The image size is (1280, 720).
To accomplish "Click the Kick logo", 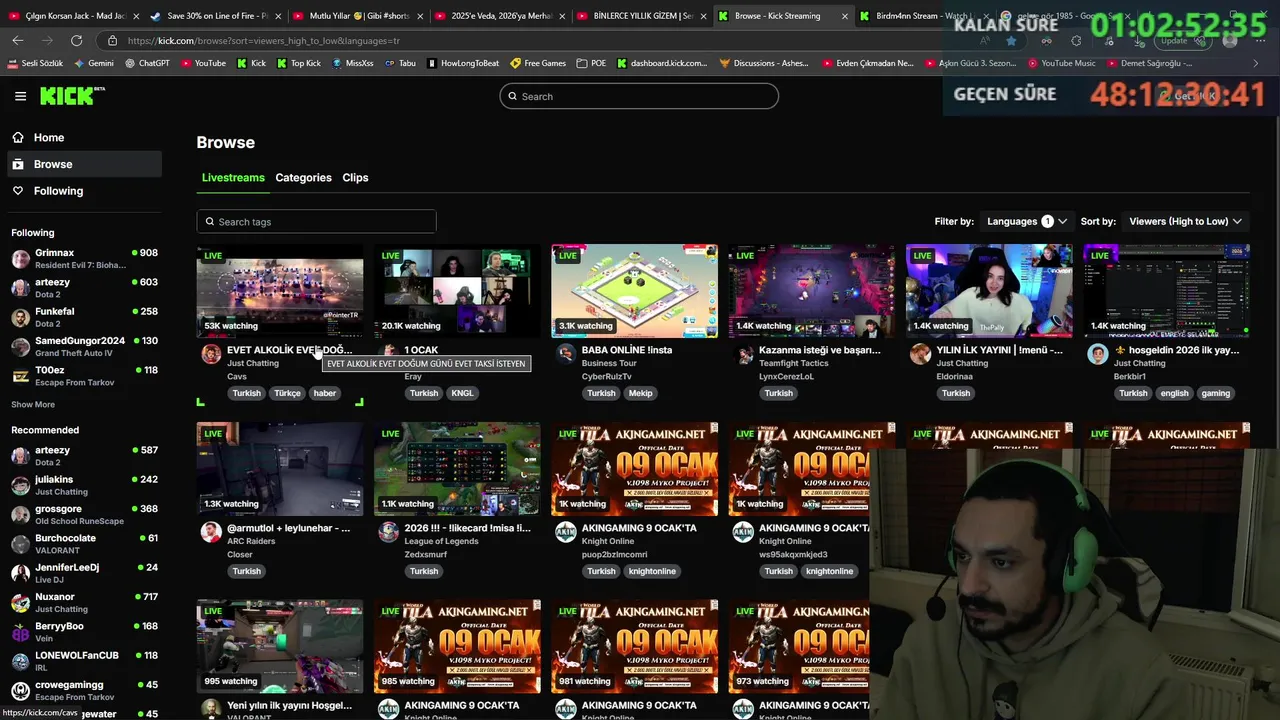I will [72, 96].
